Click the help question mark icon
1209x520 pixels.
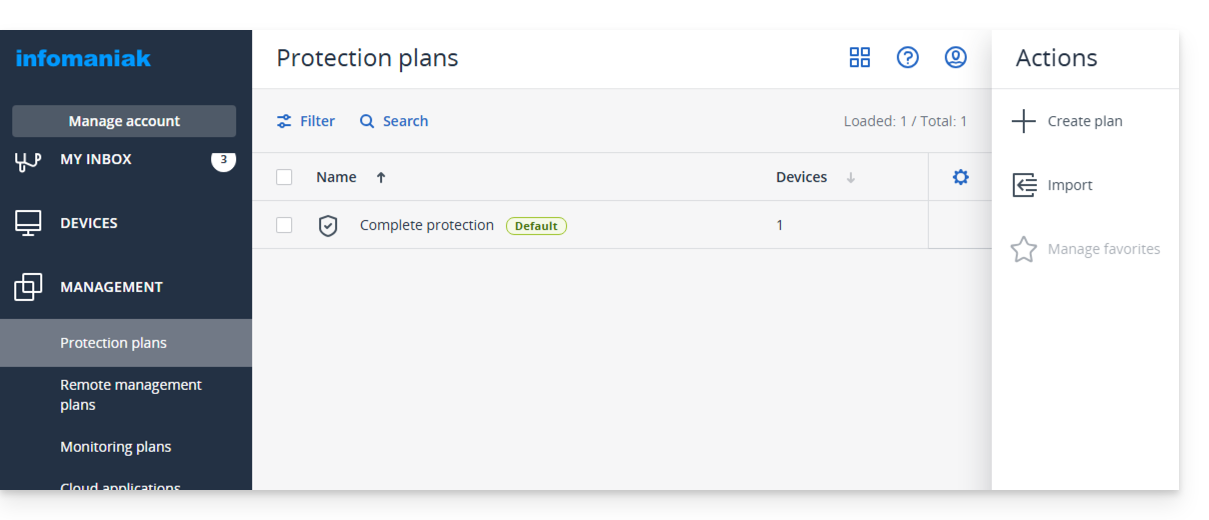[x=908, y=58]
